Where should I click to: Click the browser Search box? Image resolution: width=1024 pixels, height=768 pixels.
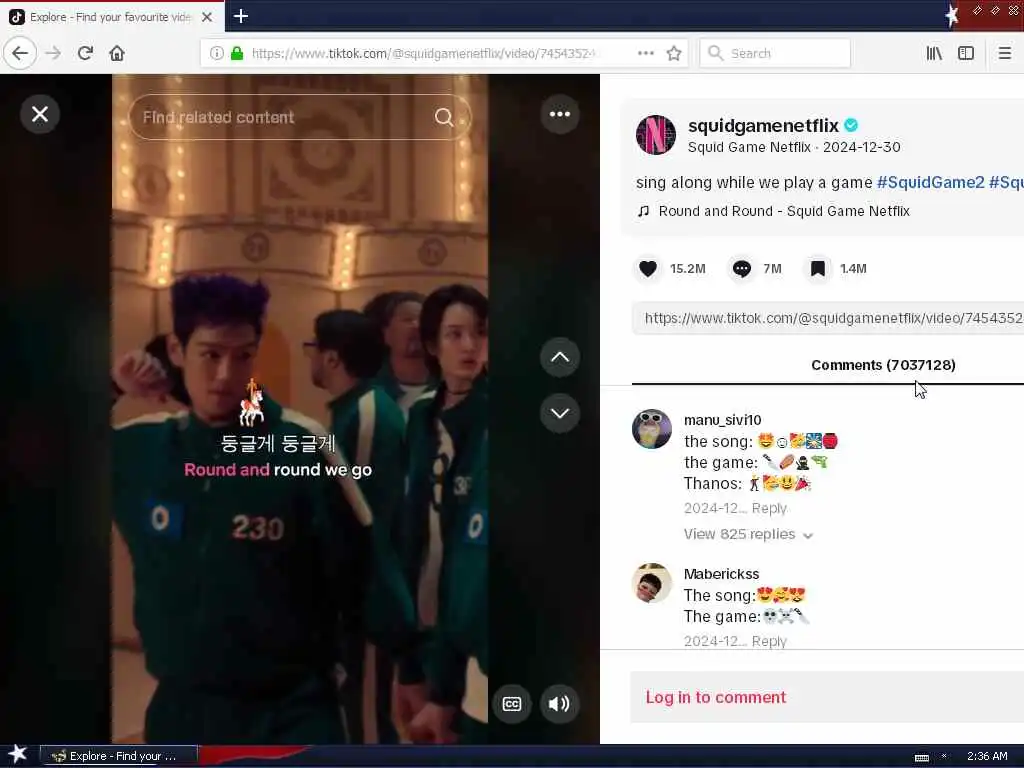tap(775, 53)
